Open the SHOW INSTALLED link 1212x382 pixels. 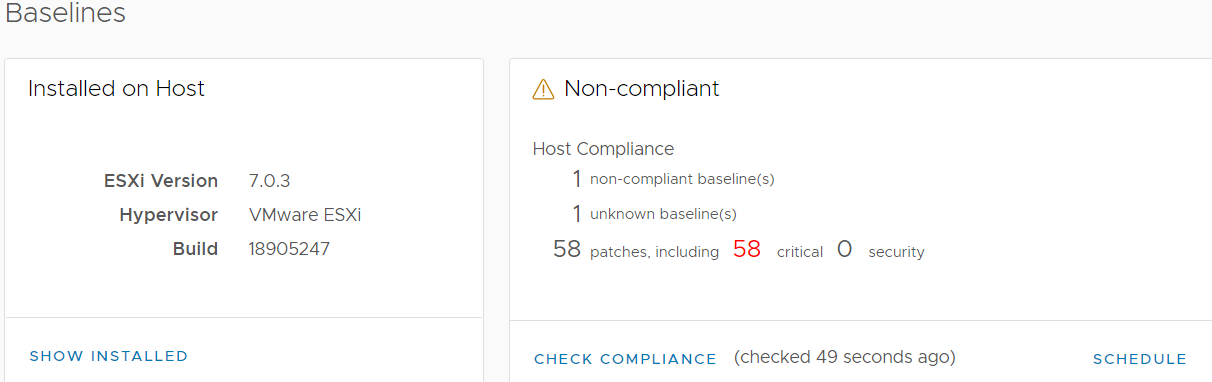pyautogui.click(x=109, y=356)
